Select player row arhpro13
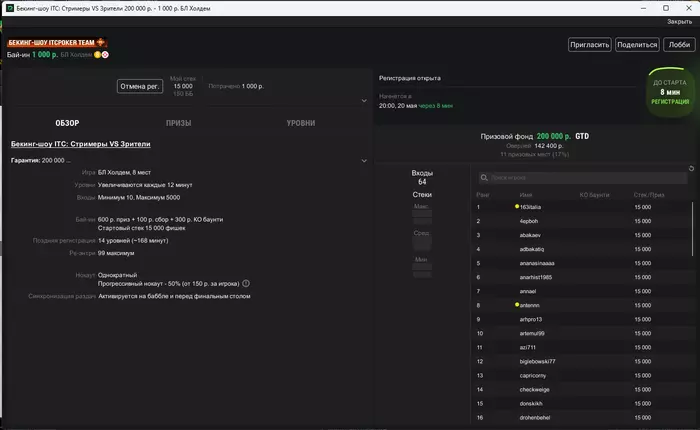The width and height of the screenshot is (700, 430). 581,319
